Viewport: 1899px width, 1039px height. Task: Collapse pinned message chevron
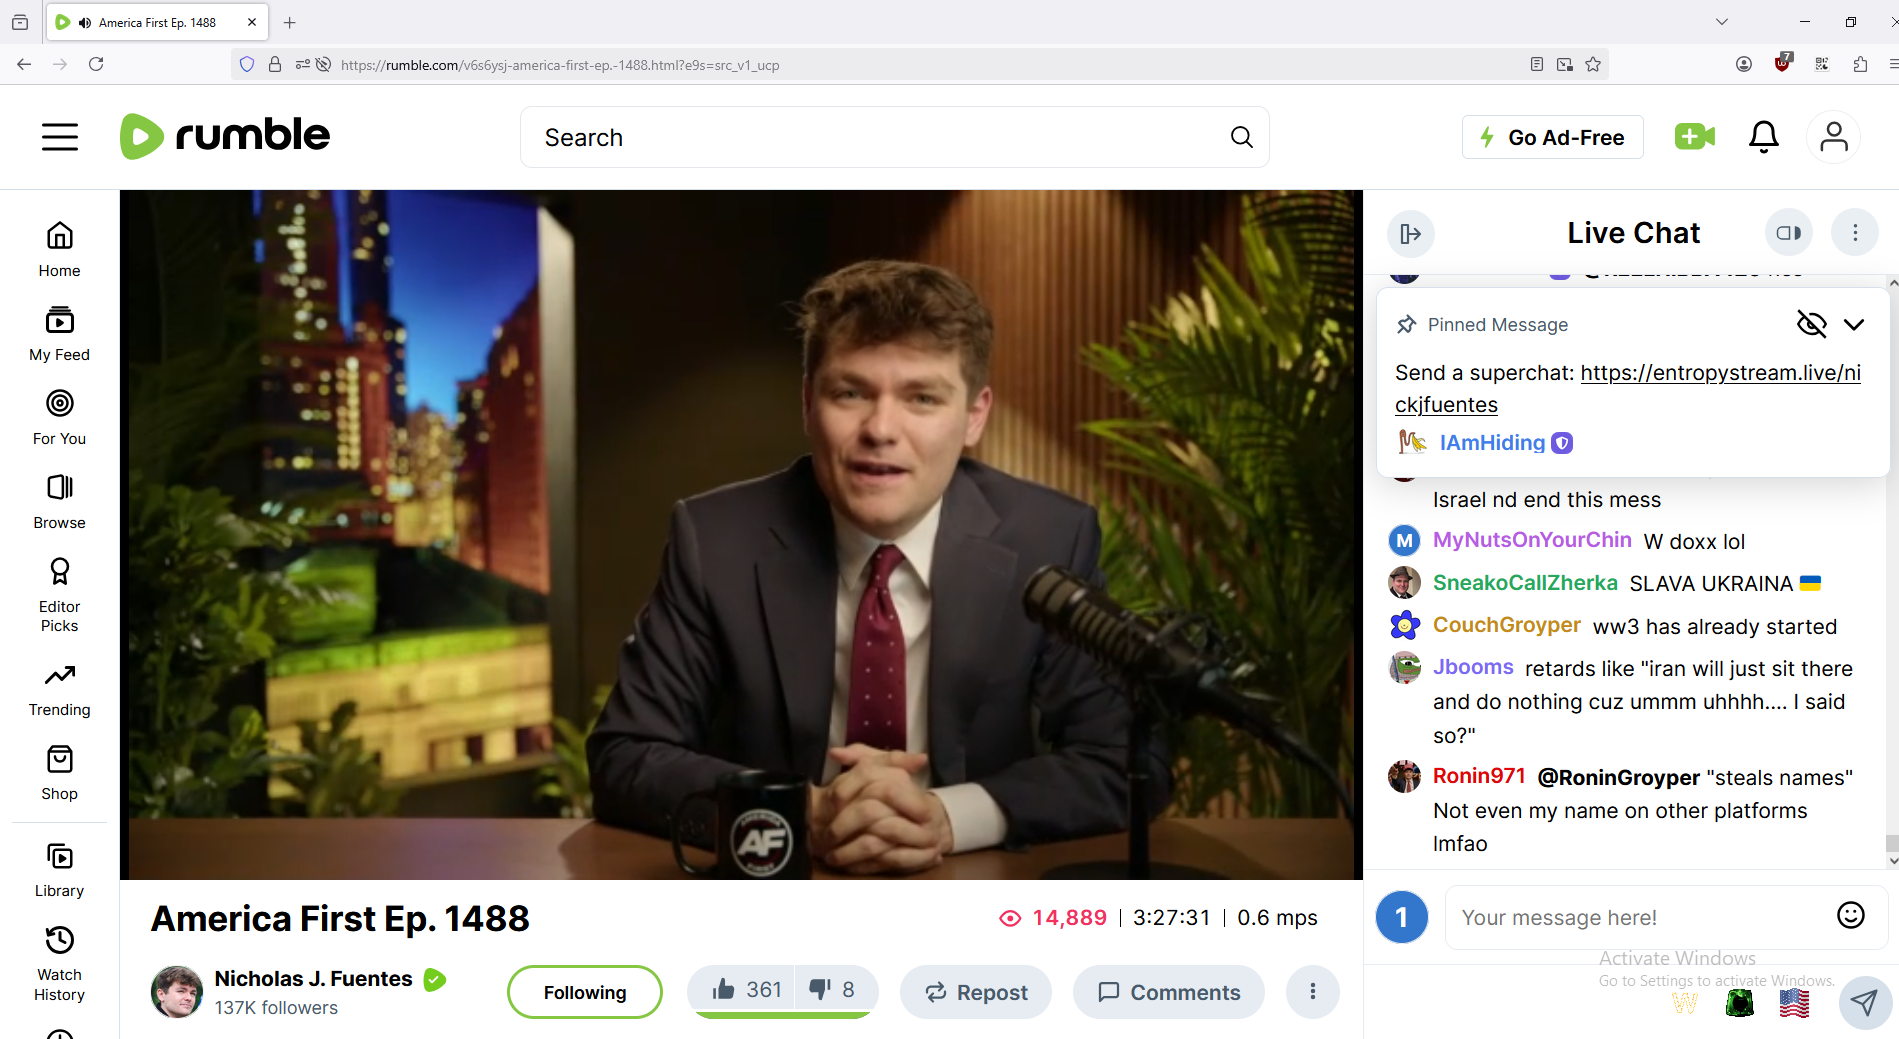1854,324
